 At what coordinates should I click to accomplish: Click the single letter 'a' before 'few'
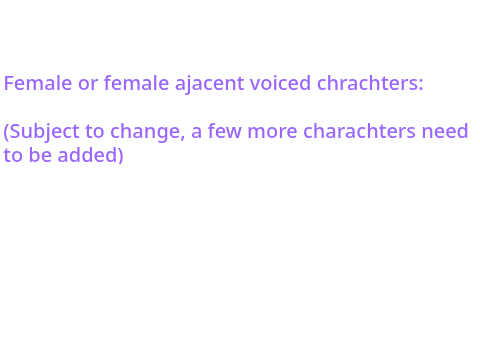pos(196,133)
